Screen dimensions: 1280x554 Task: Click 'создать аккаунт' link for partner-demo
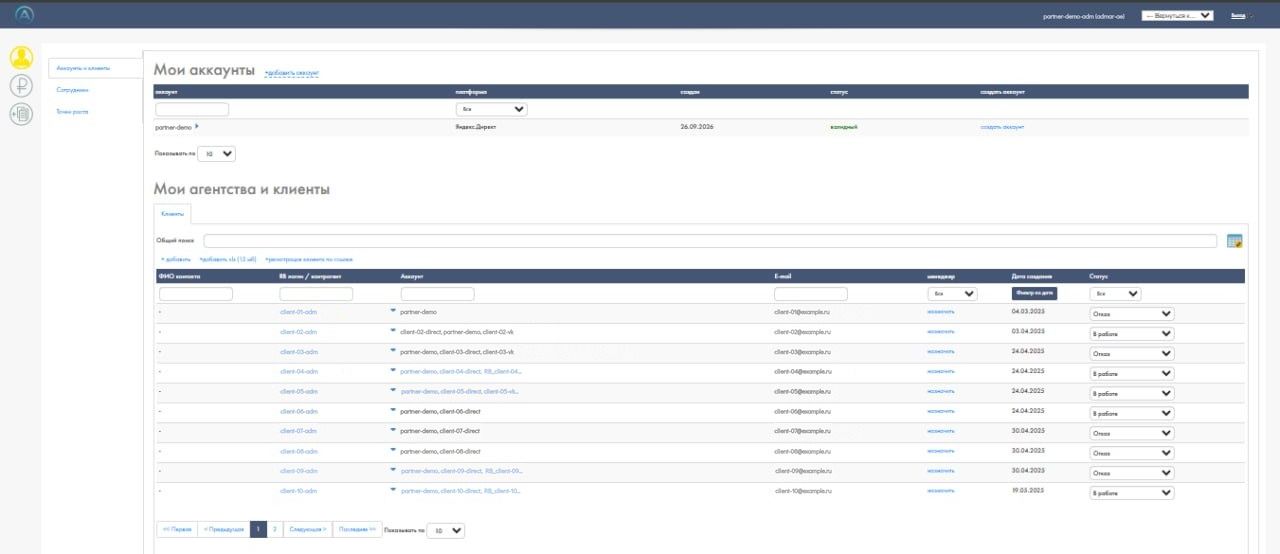click(1002, 127)
